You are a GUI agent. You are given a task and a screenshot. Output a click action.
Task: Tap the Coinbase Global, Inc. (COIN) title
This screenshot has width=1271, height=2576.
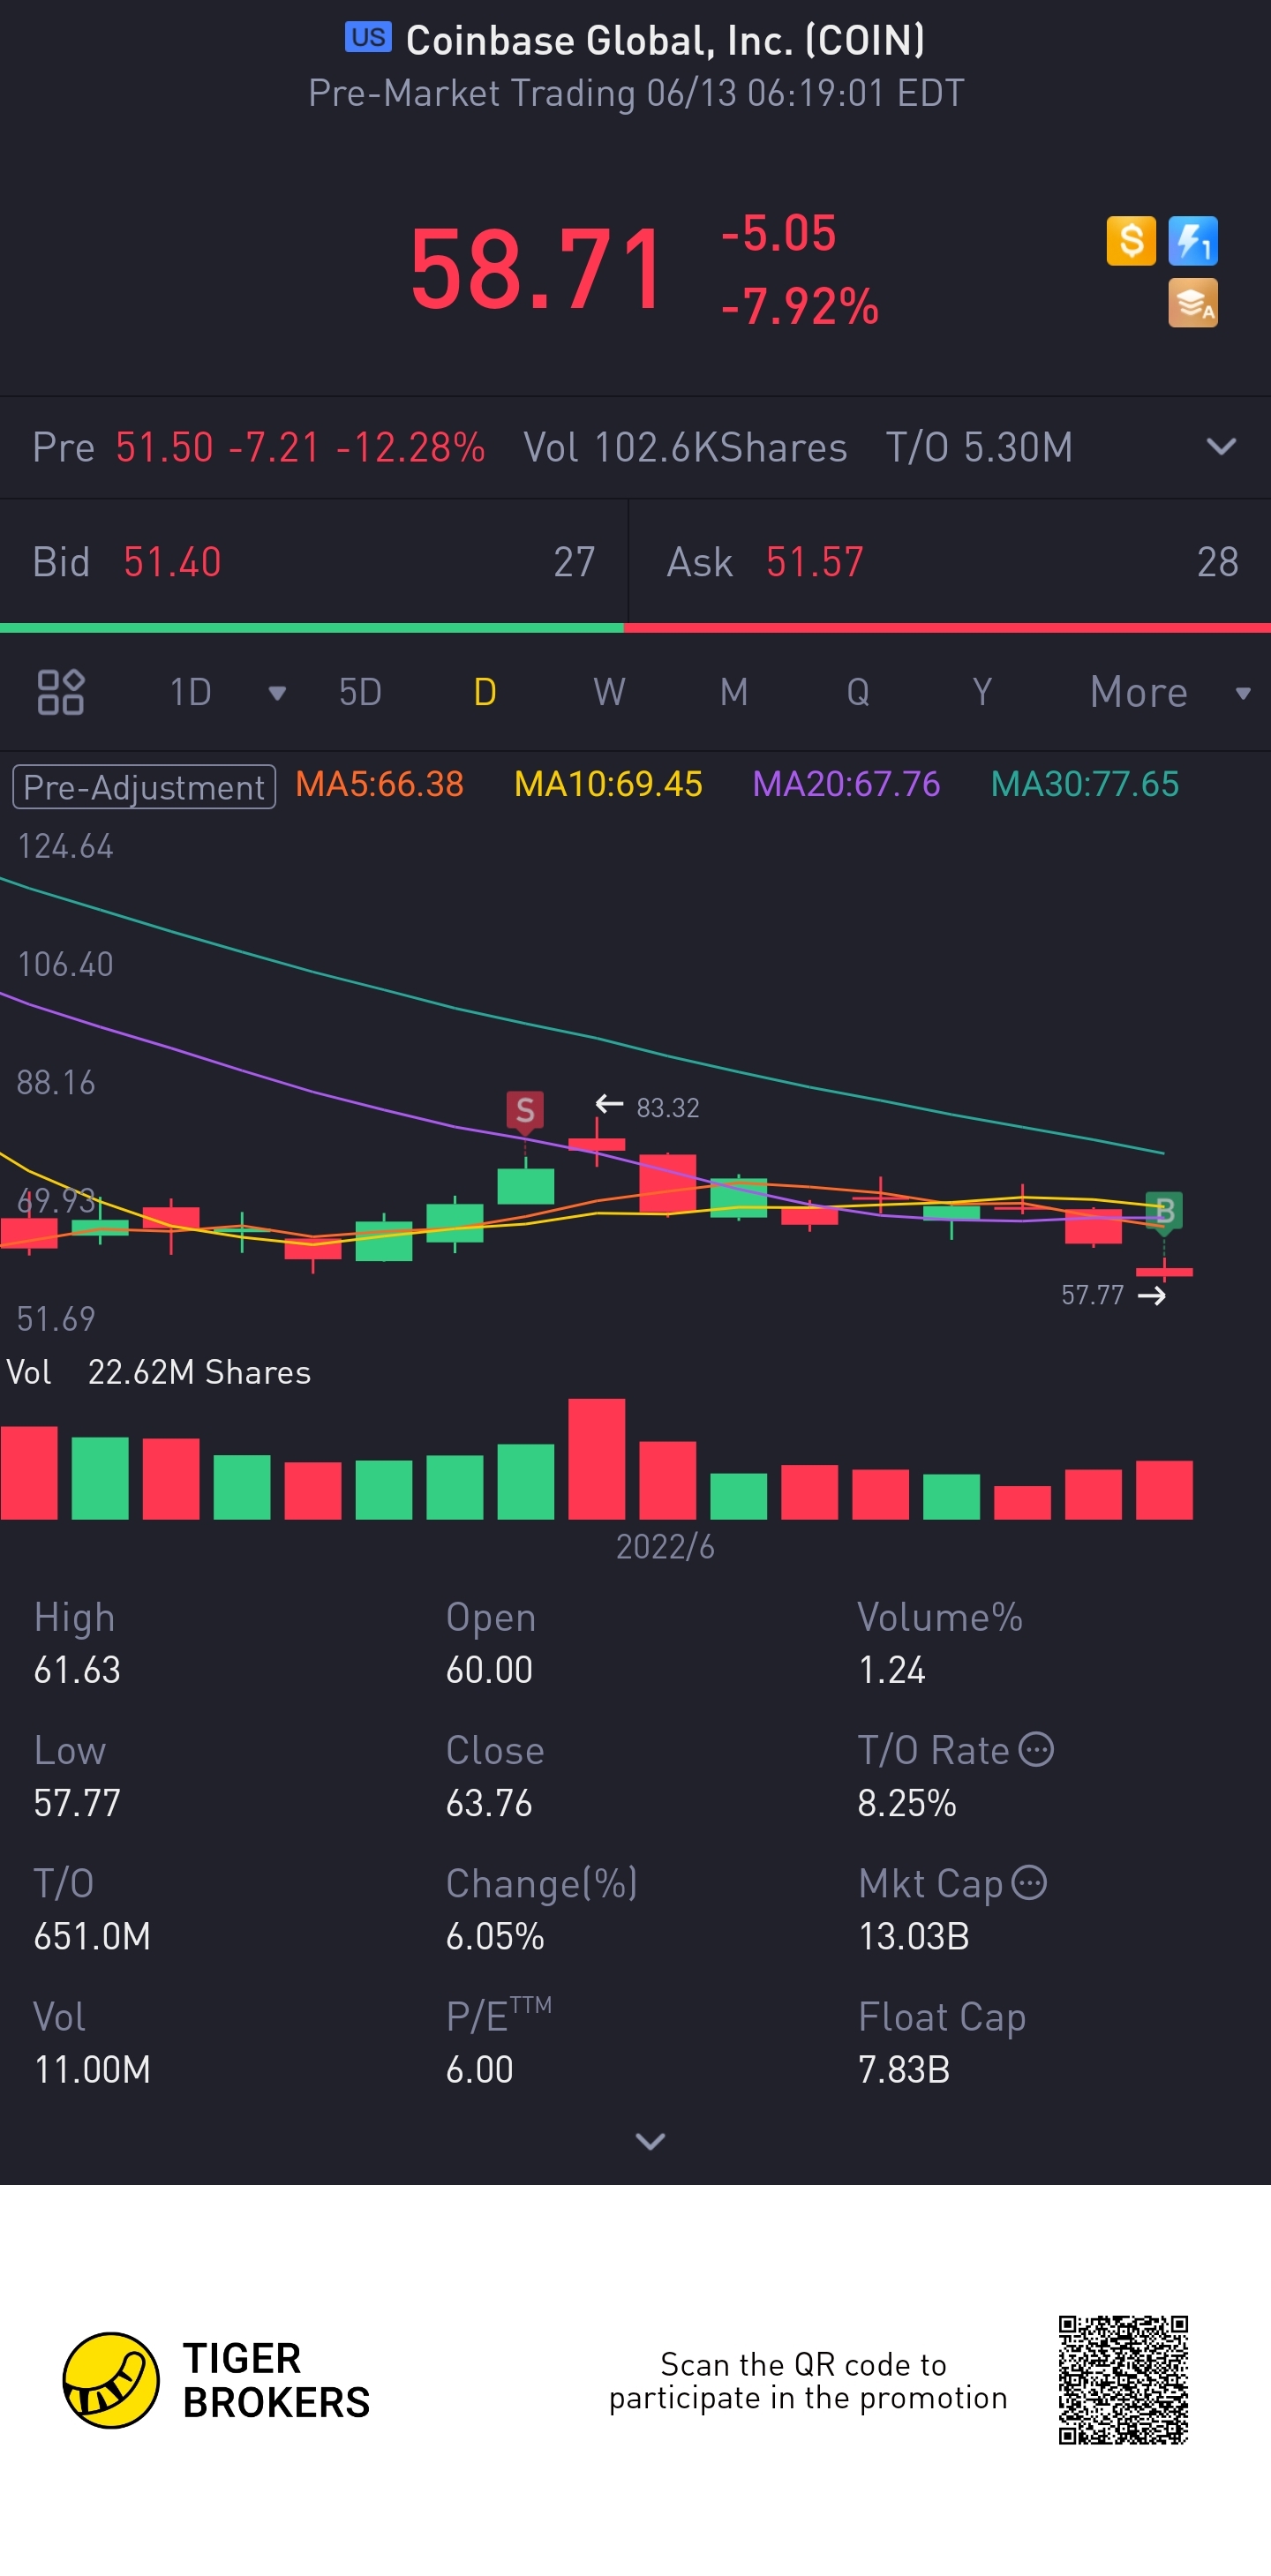coord(665,40)
